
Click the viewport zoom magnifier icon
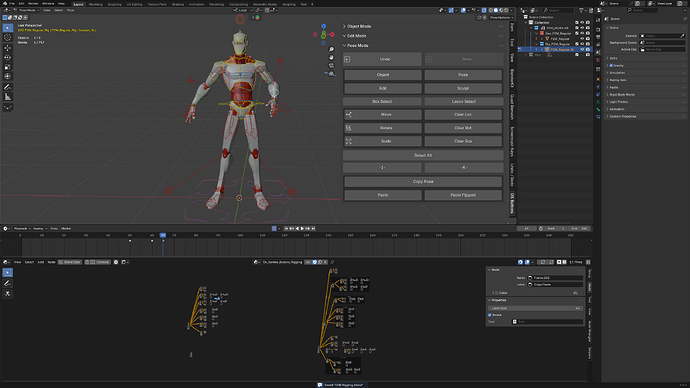coord(331,49)
